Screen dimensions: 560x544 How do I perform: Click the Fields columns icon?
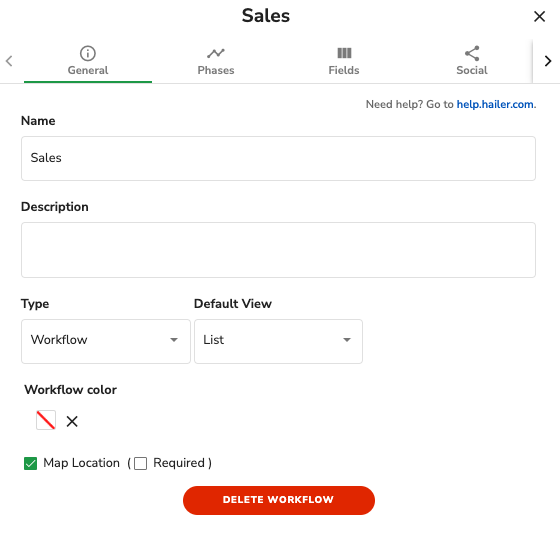344,53
